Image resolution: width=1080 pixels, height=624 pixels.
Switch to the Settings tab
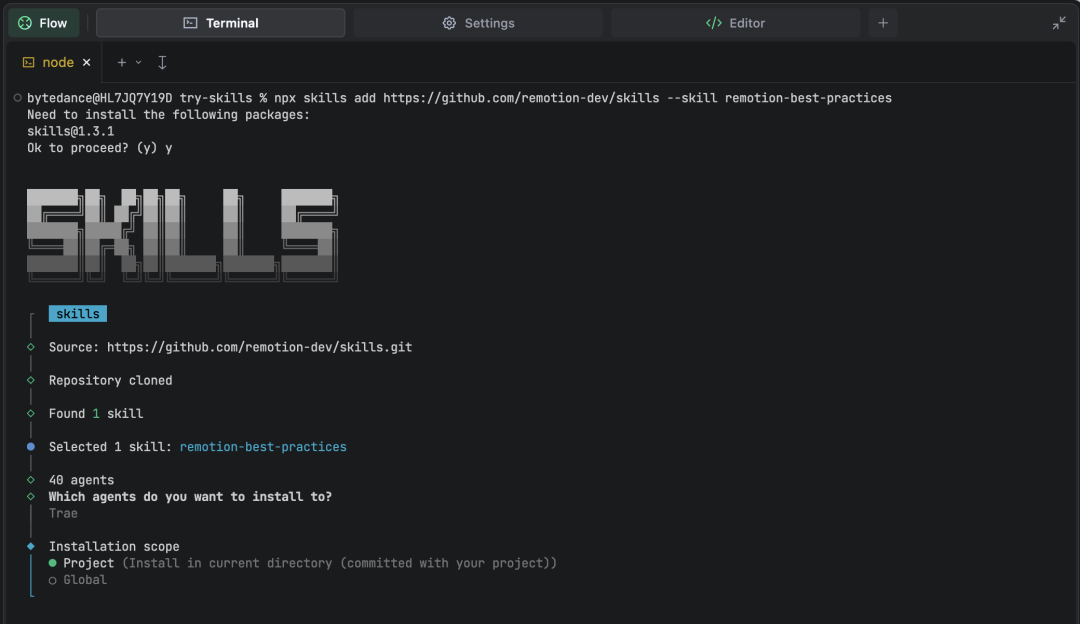pyautogui.click(x=478, y=23)
